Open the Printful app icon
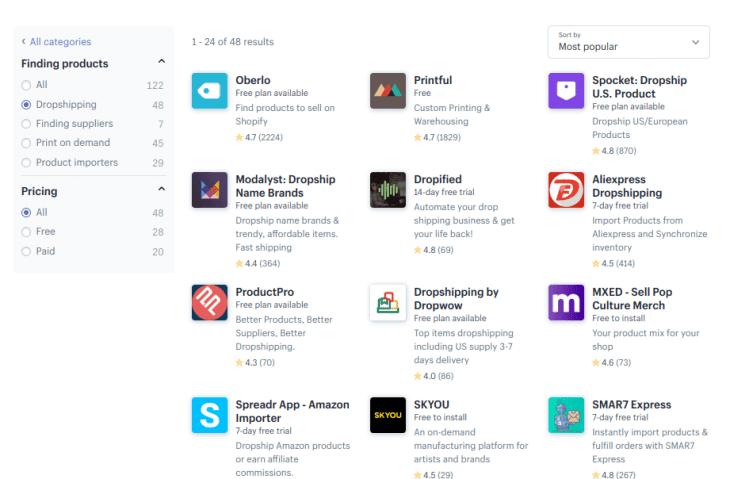The width and height of the screenshot is (730, 479). pyautogui.click(x=388, y=91)
